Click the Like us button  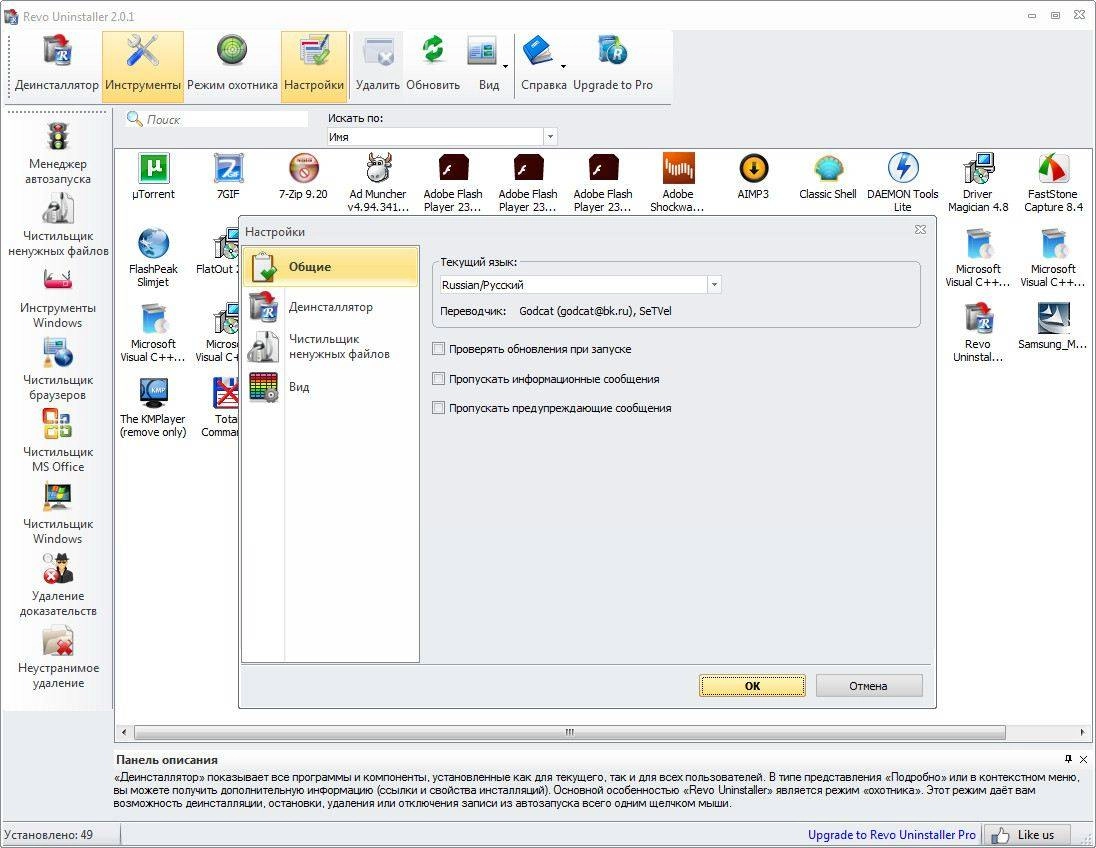click(1028, 835)
